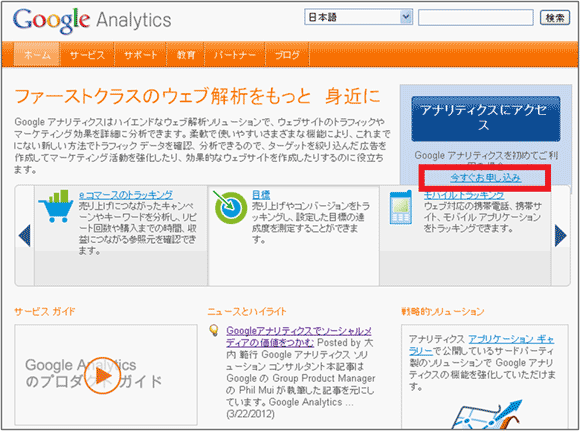The width and height of the screenshot is (580, 431).
Task: Play the product guide video
Action: (102, 376)
